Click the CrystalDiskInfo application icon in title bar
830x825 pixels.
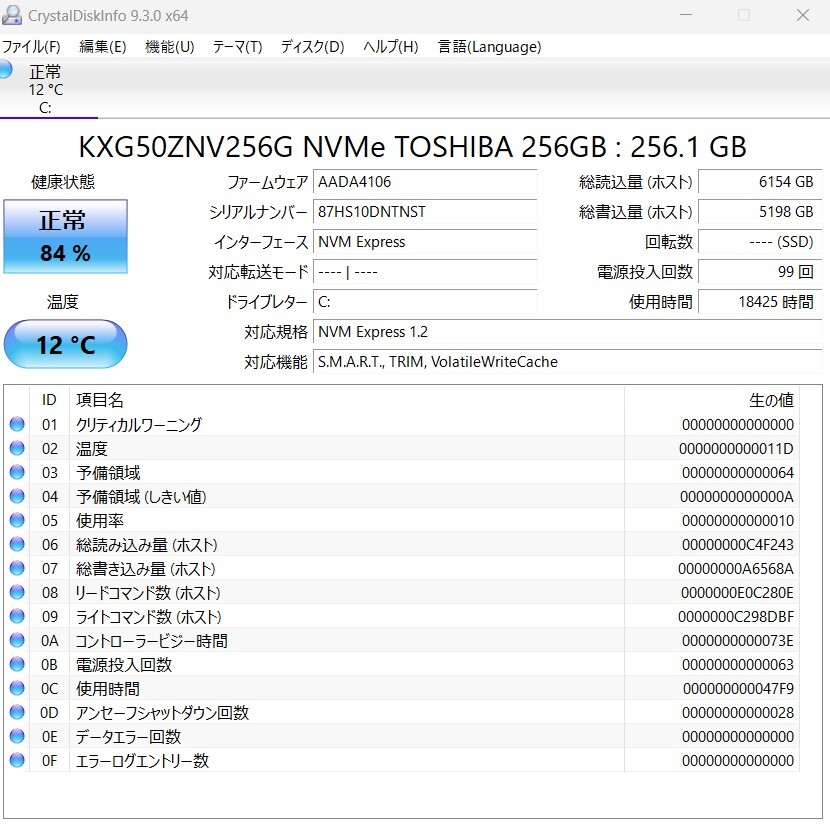[10, 15]
